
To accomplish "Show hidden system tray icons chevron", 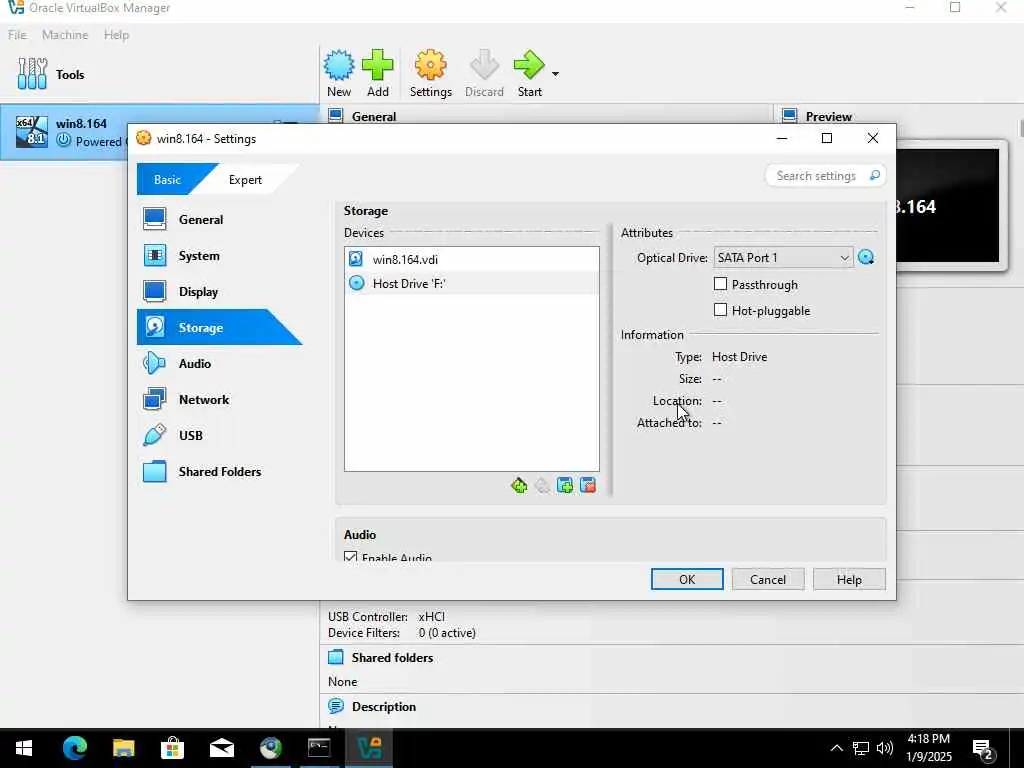I will (x=837, y=748).
